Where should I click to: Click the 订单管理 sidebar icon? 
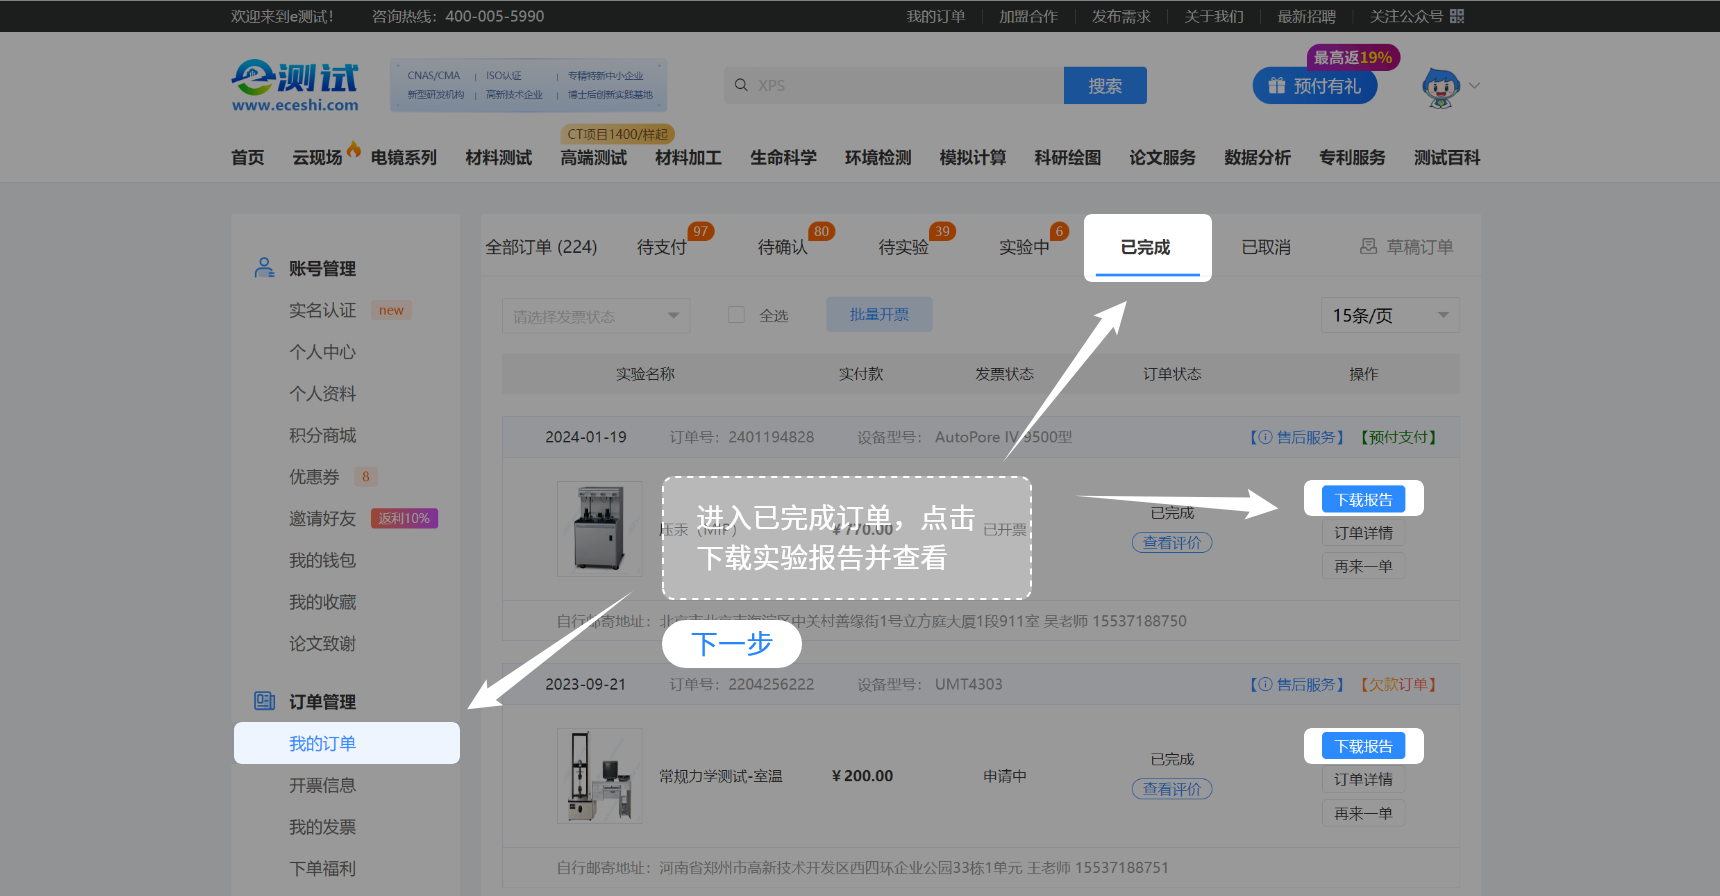(264, 701)
